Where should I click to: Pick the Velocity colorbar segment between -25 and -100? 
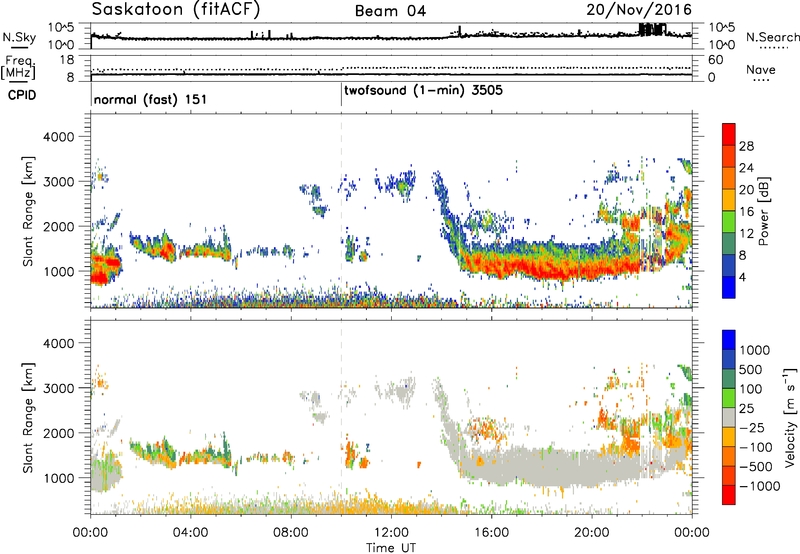pyautogui.click(x=729, y=437)
